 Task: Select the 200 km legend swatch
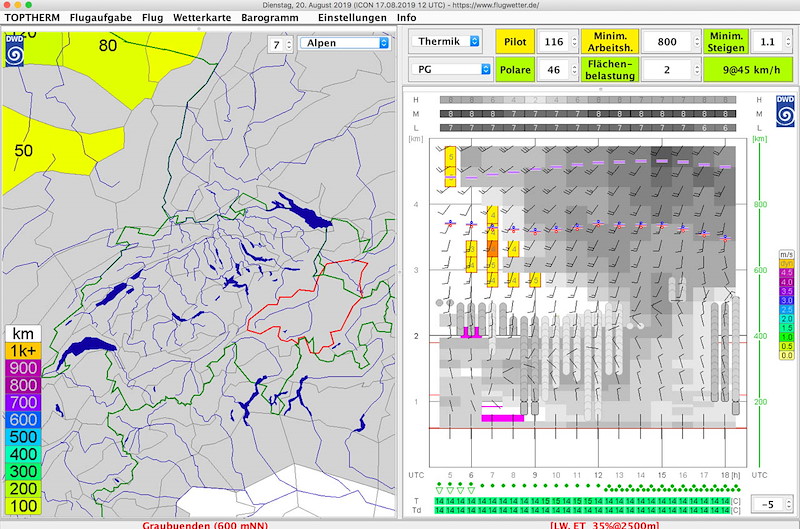(23, 489)
